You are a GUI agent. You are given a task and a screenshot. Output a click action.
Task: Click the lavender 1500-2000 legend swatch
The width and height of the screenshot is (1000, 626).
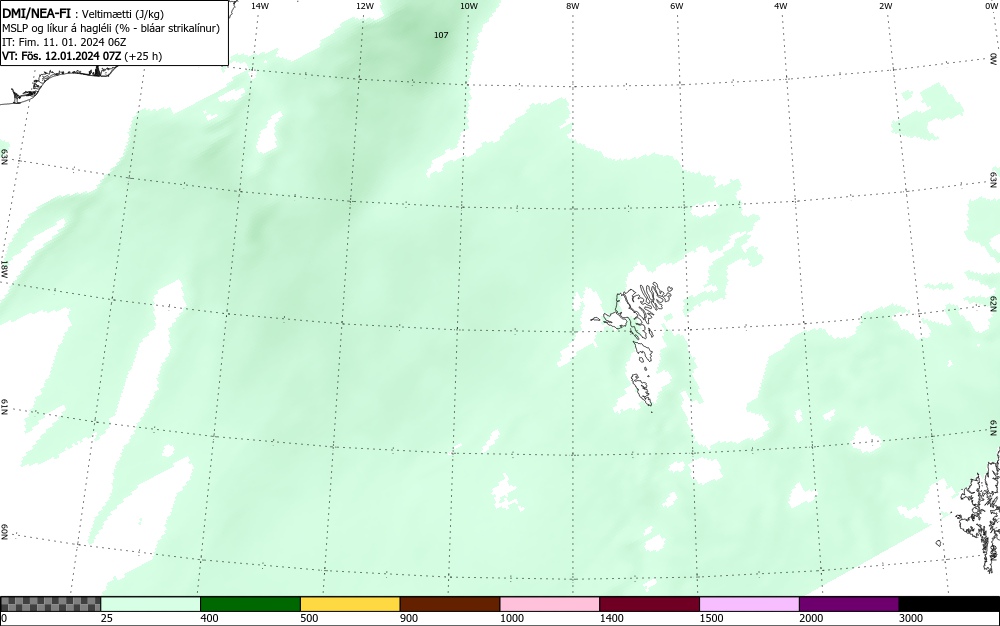click(x=749, y=604)
